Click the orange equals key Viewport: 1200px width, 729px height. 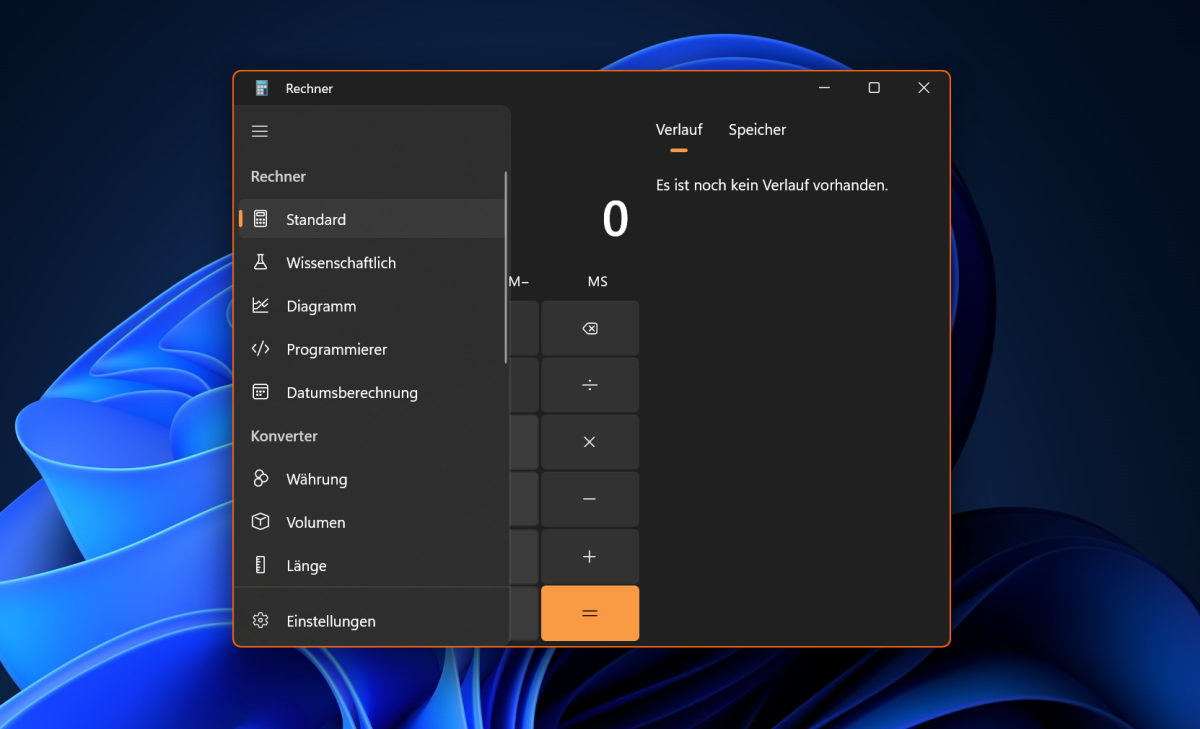(590, 613)
